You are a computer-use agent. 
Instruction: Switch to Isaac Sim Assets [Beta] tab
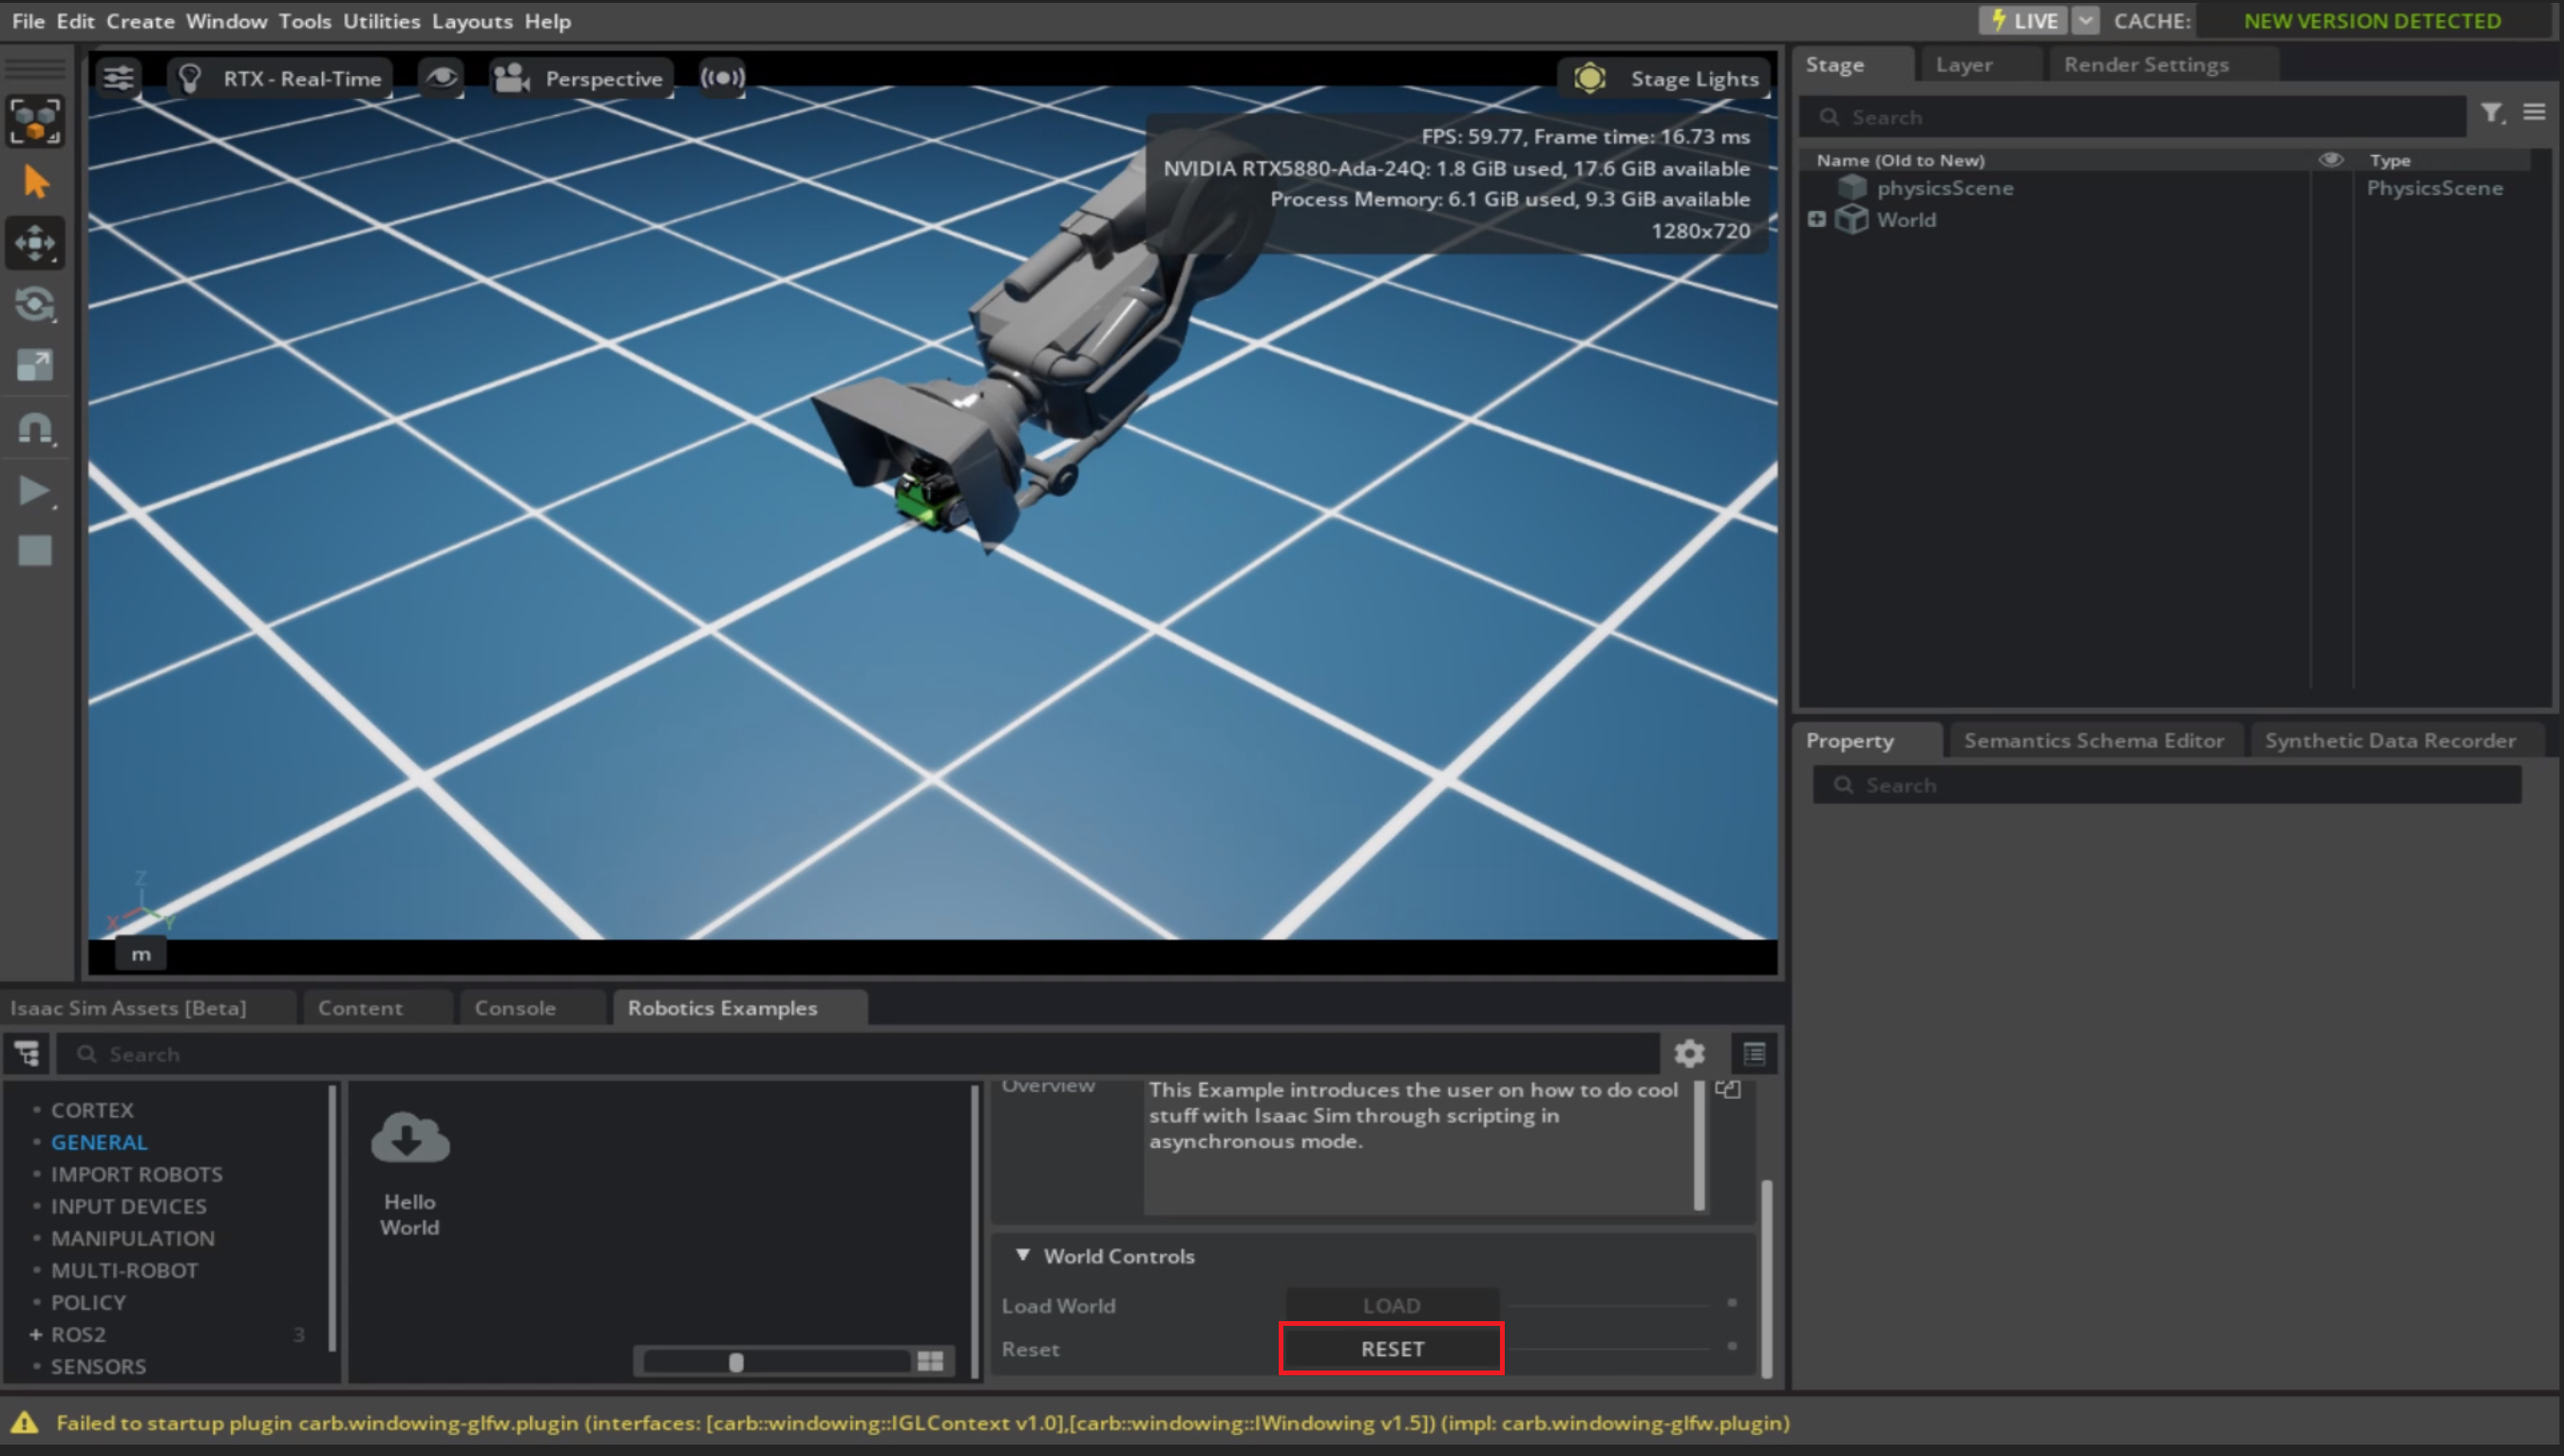tap(128, 1008)
